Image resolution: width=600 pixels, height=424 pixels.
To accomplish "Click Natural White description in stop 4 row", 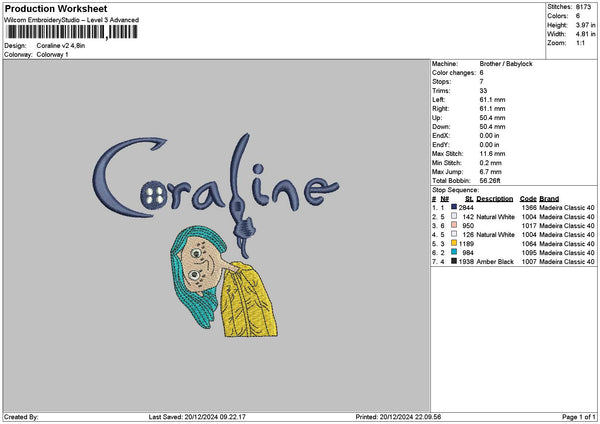I will (496, 235).
